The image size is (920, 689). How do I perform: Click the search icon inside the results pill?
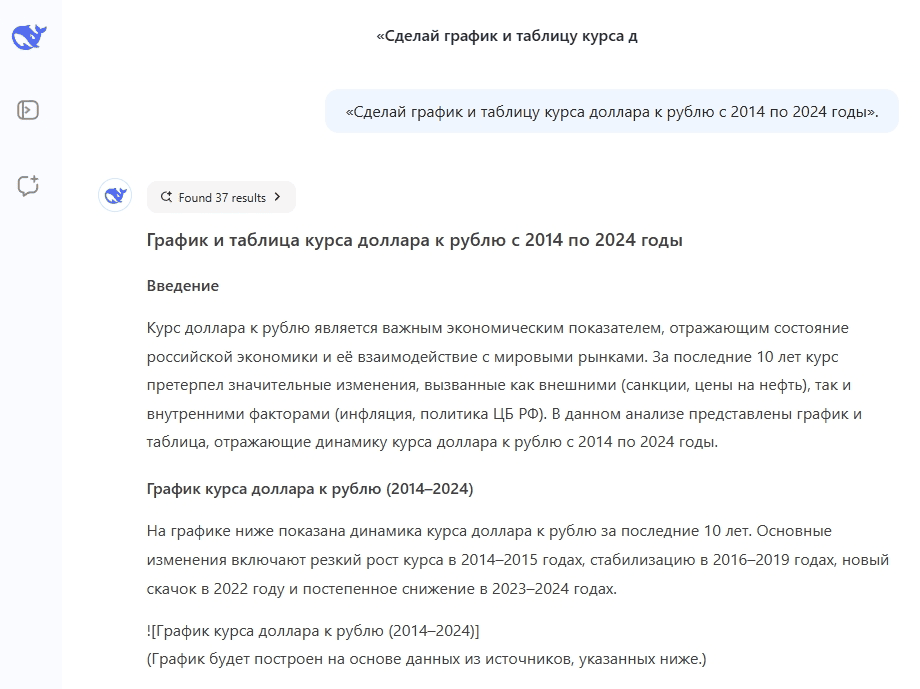[x=165, y=197]
